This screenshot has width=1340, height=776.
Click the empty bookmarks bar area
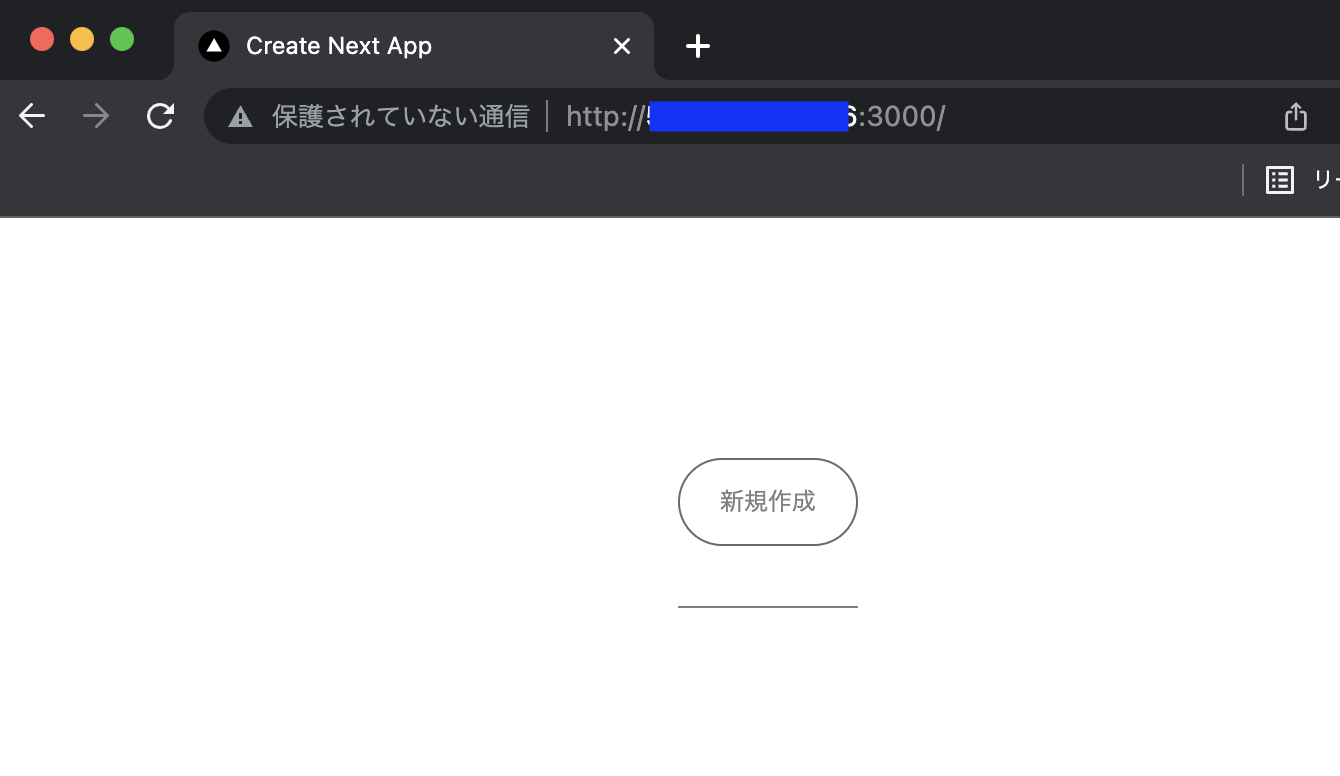[x=620, y=180]
